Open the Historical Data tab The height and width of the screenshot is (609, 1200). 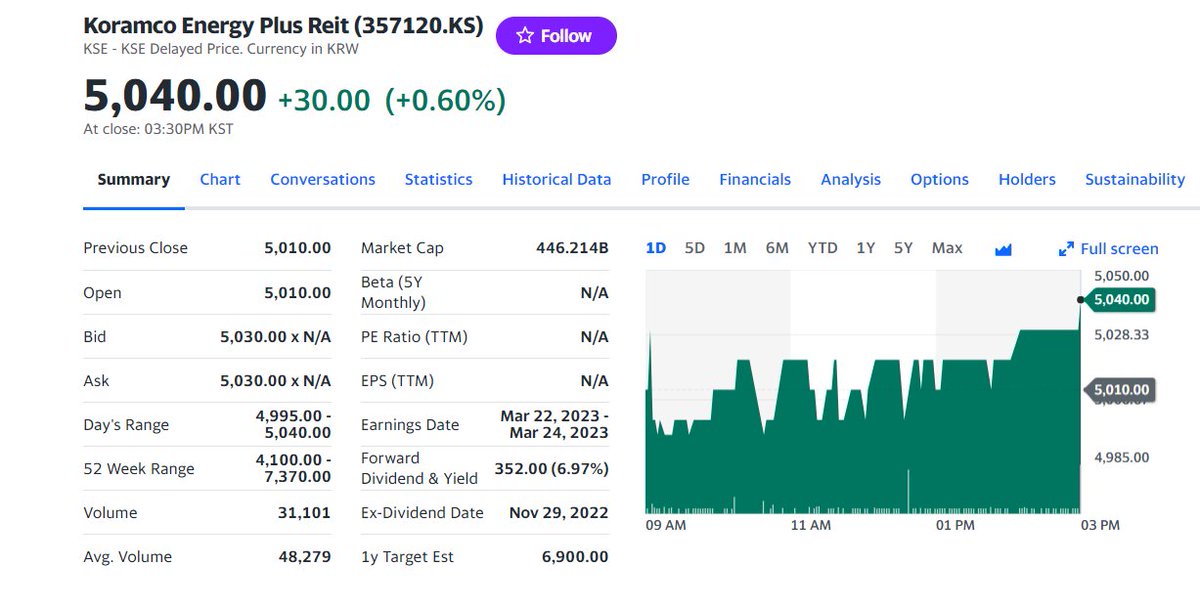(556, 180)
